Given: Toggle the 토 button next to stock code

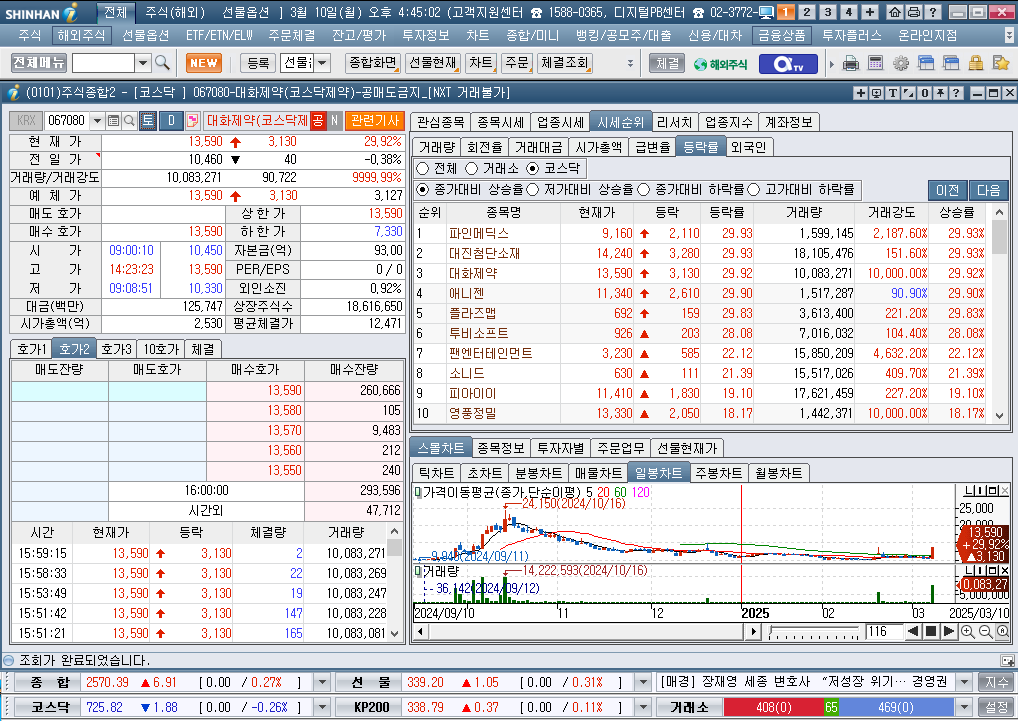Looking at the screenshot, I should (147, 121).
